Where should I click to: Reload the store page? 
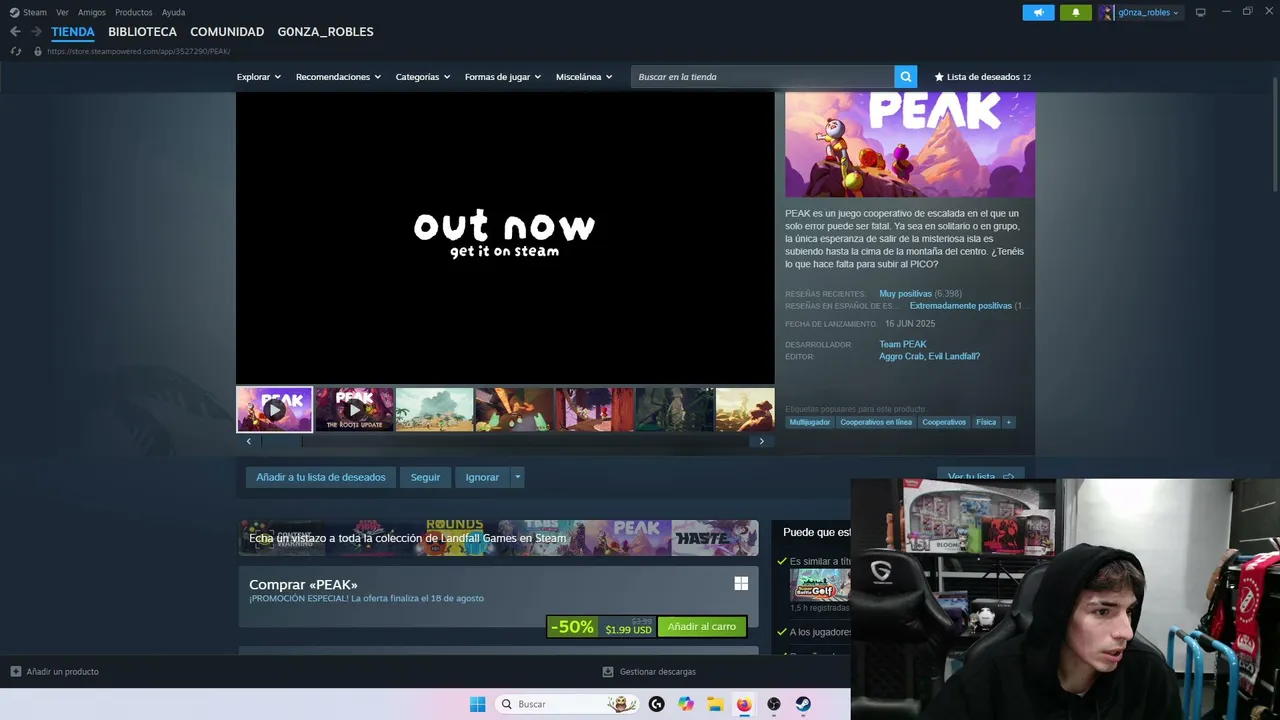coord(16,51)
